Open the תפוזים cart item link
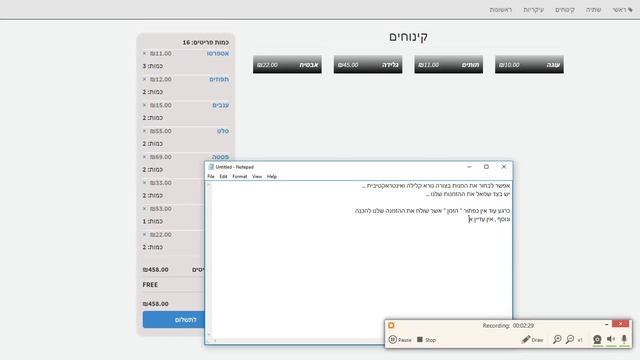Viewport: 640px width, 360px height. point(219,79)
